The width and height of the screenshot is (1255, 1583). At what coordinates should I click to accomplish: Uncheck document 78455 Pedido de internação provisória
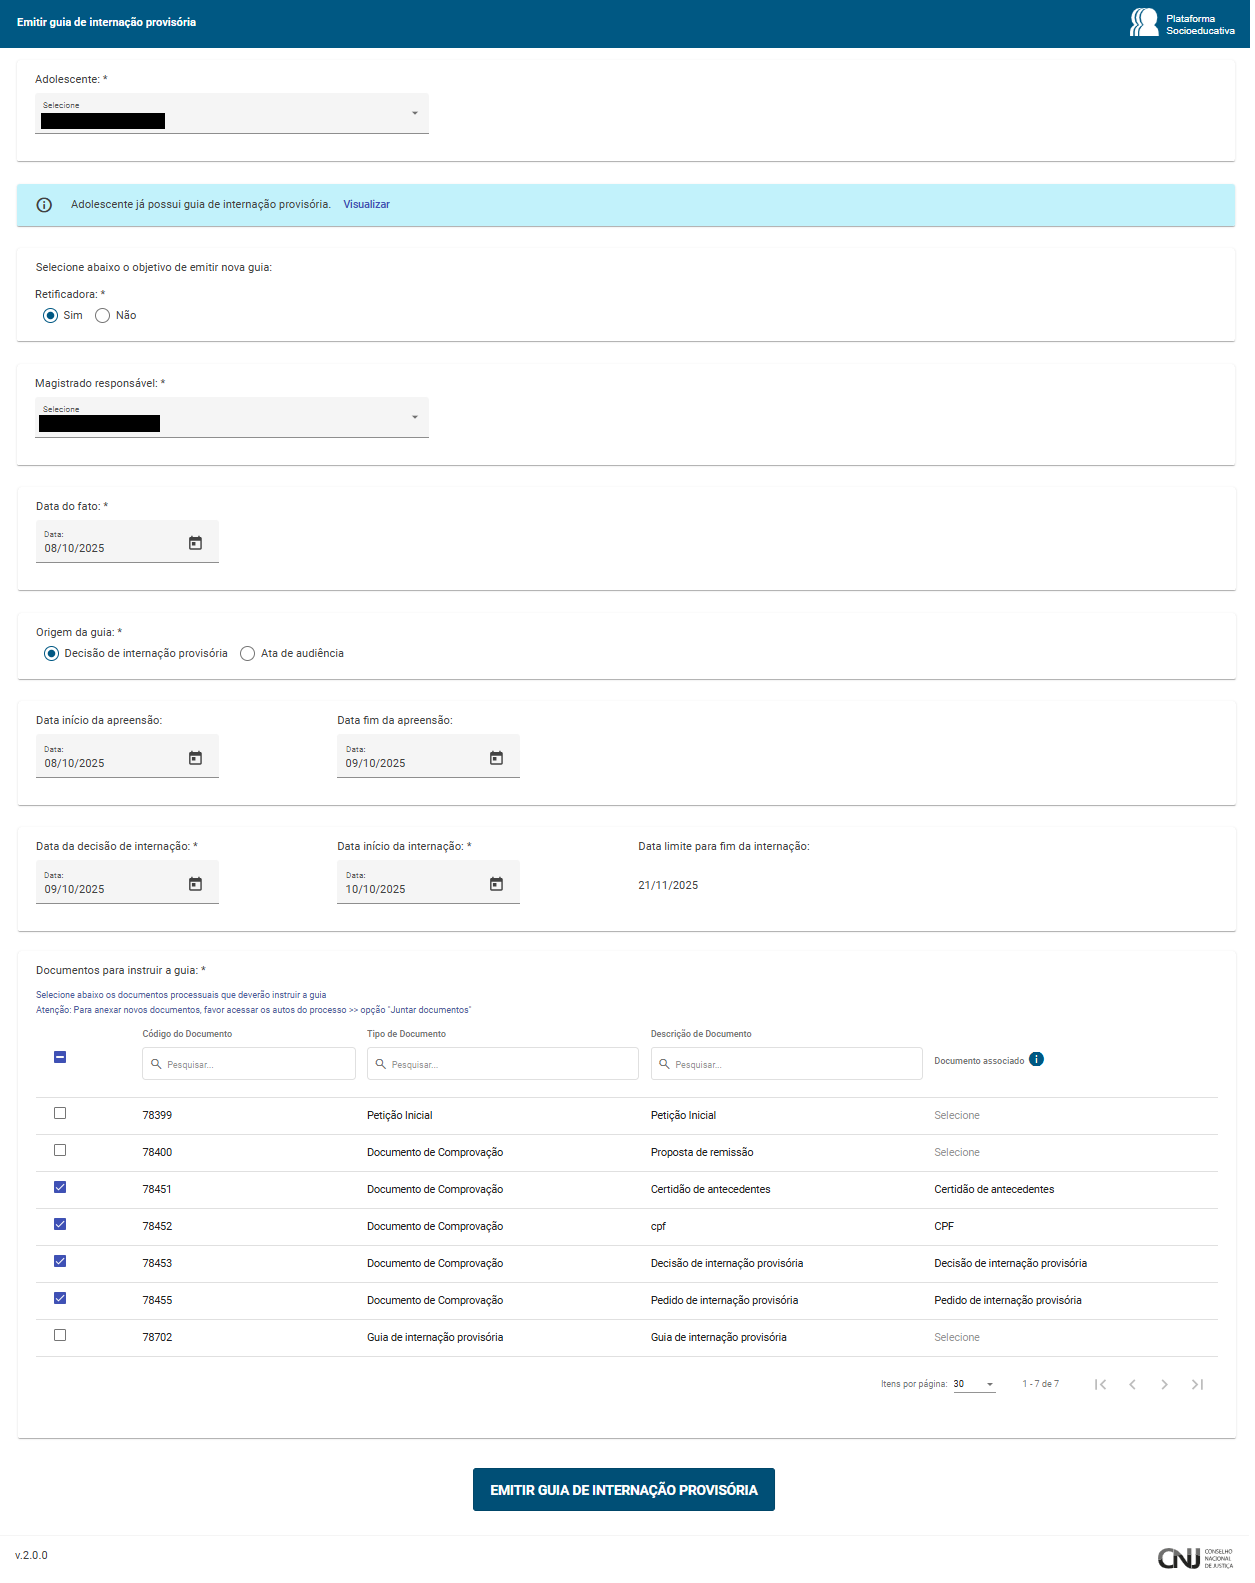[60, 1298]
